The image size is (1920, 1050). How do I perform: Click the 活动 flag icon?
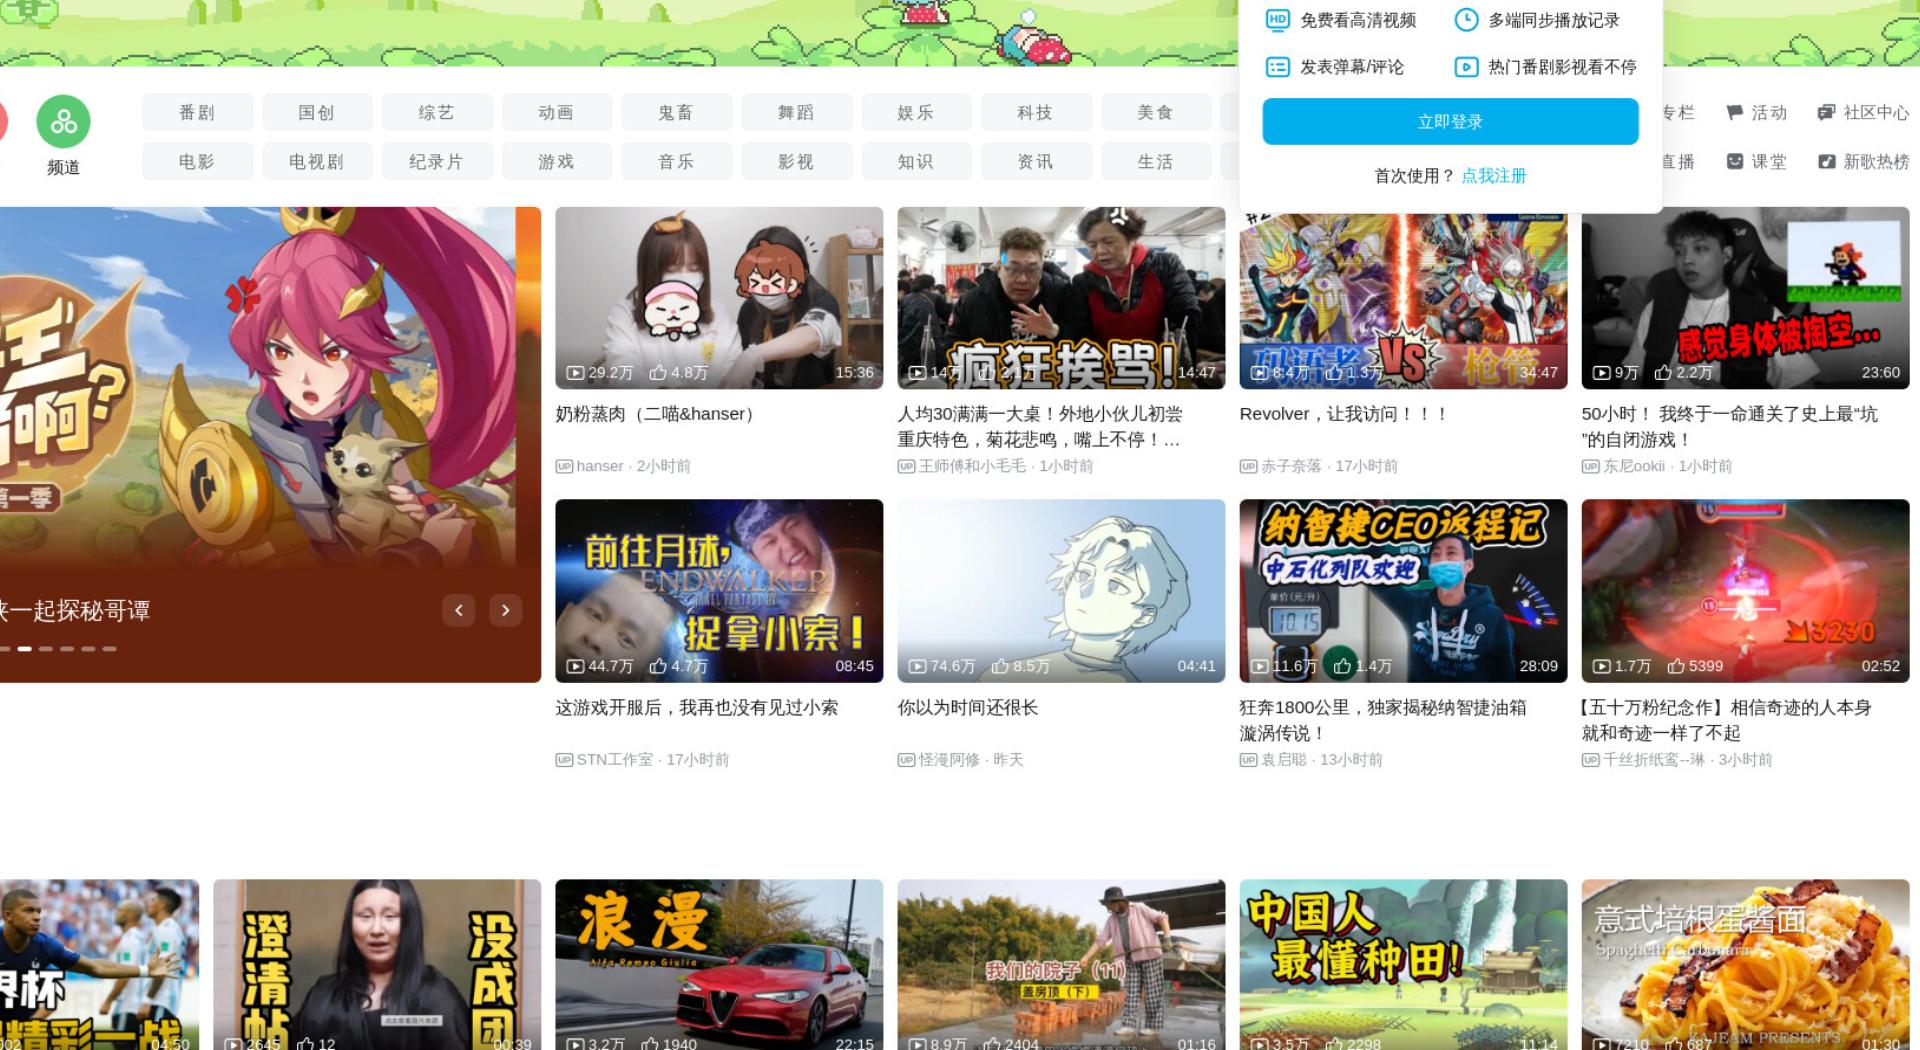click(x=1735, y=113)
